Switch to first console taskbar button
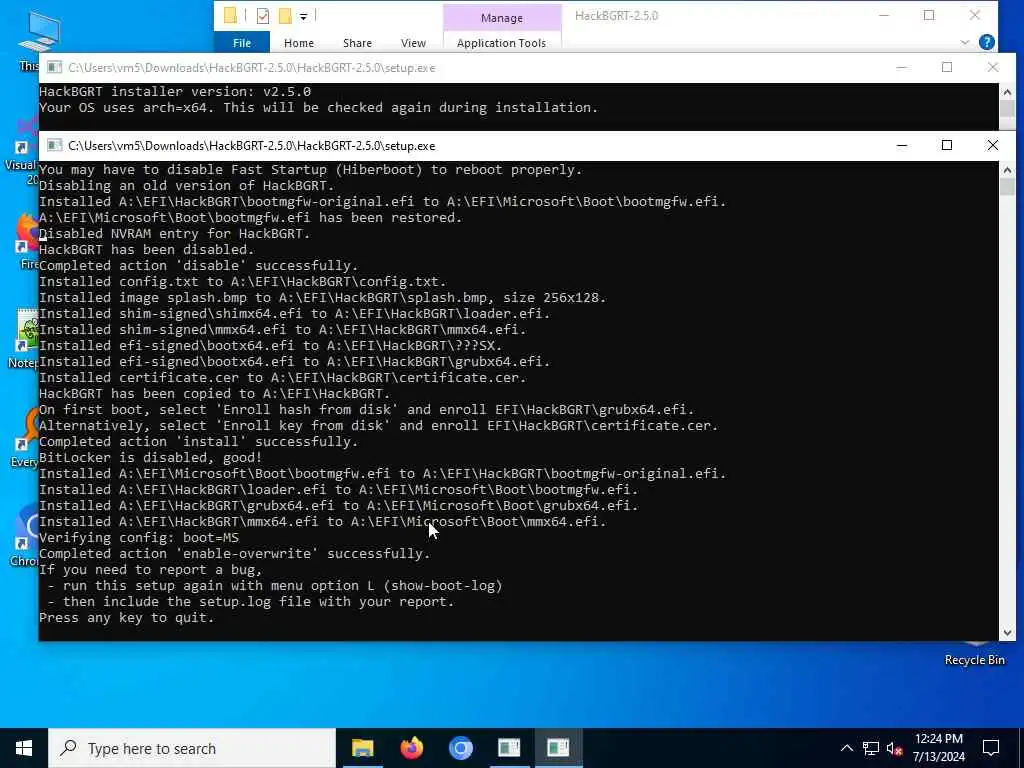This screenshot has height=768, width=1024. coord(509,748)
